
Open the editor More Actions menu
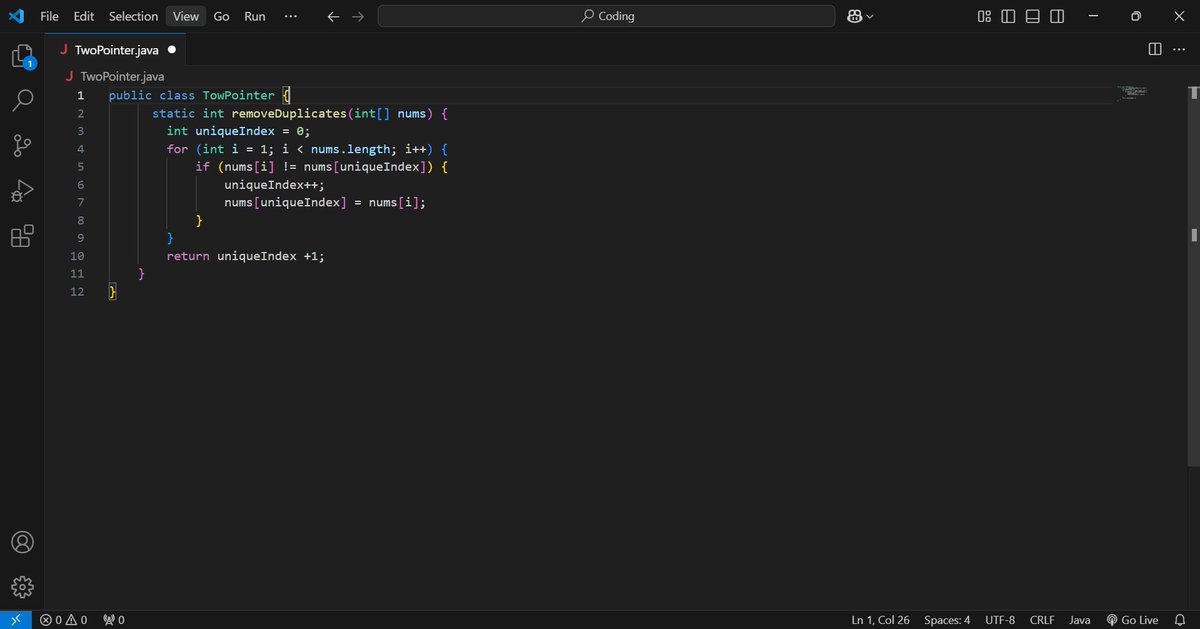[x=1179, y=49]
